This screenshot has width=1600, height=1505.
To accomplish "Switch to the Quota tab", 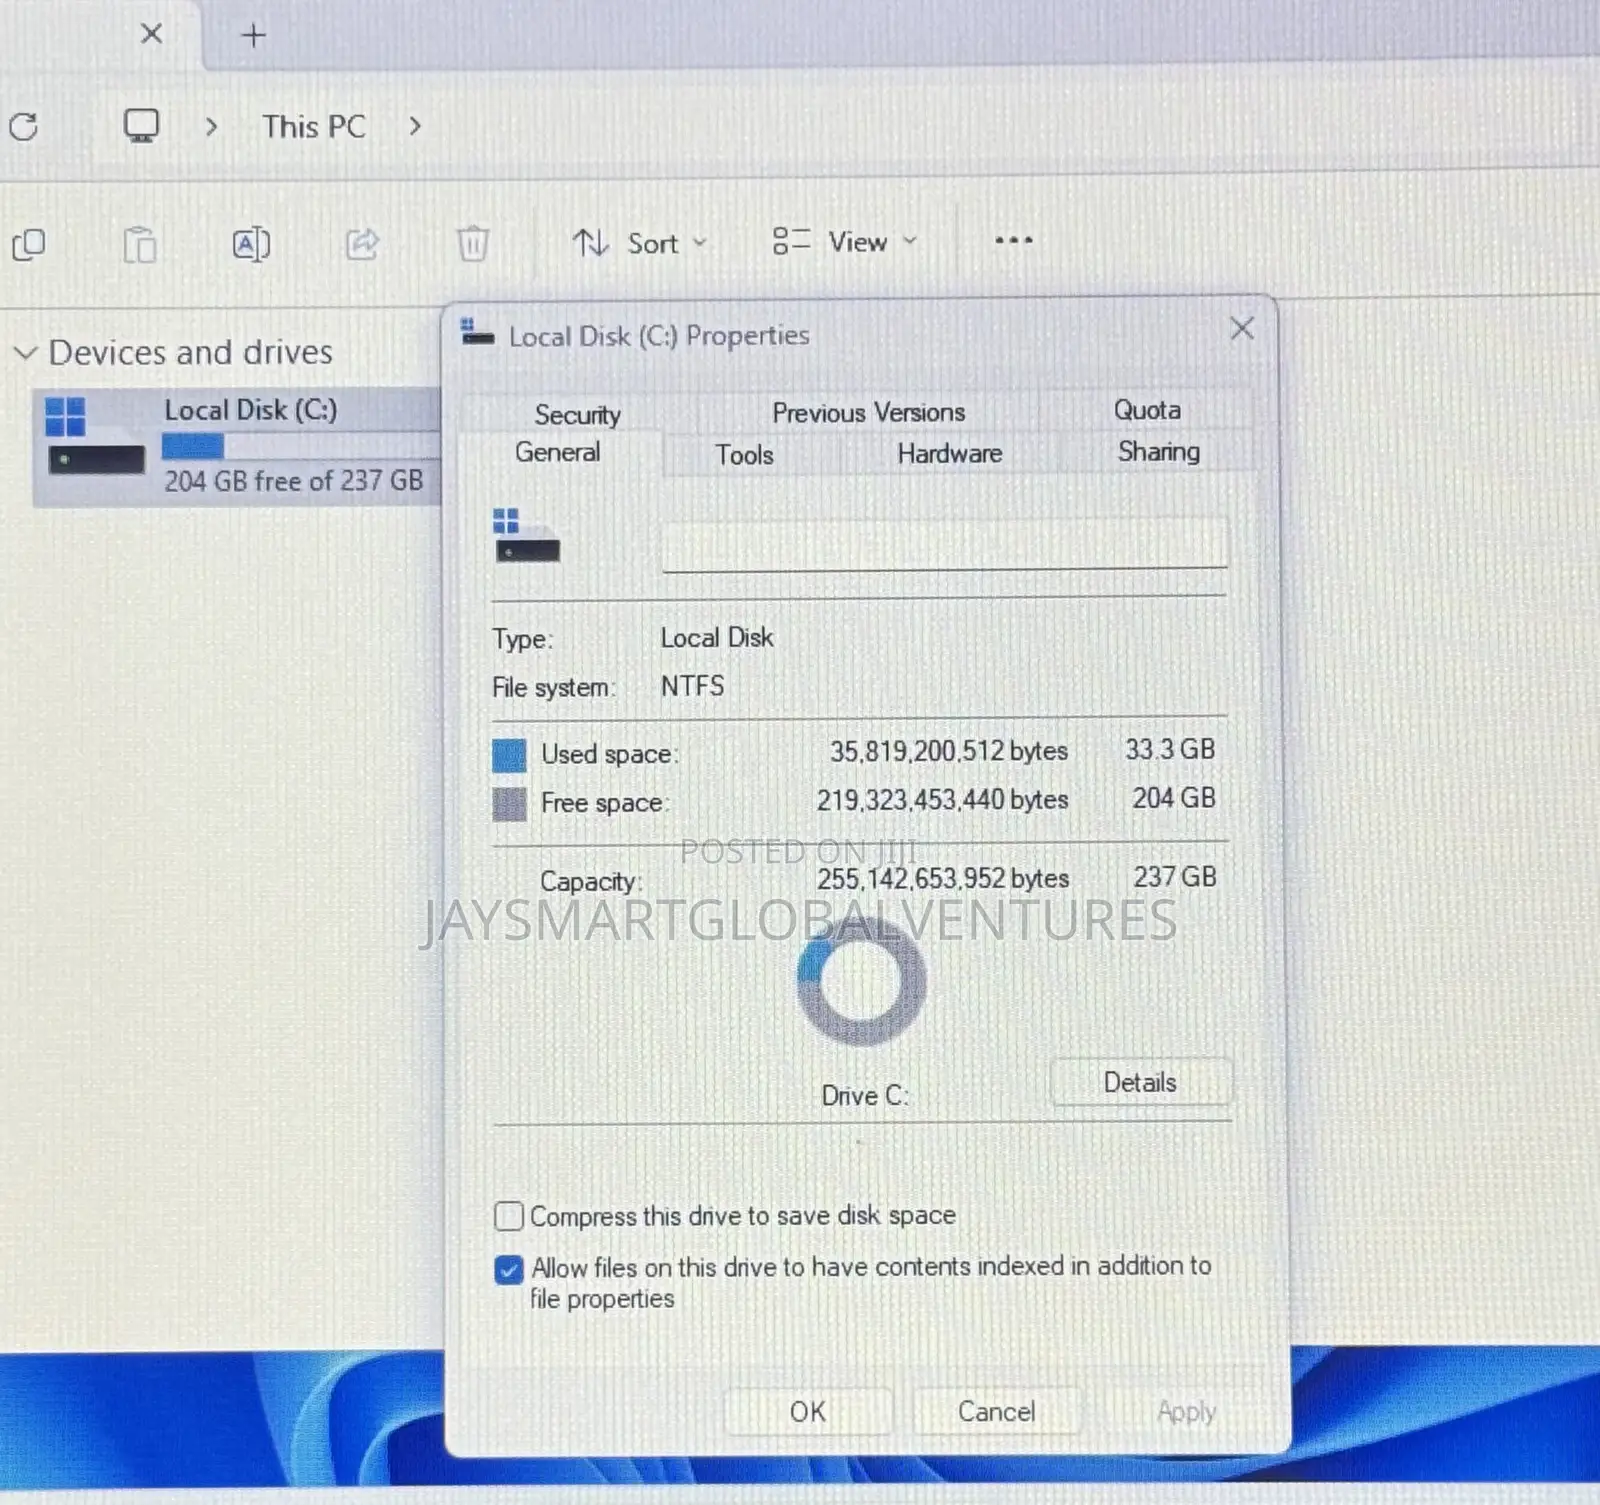I will 1147,410.
